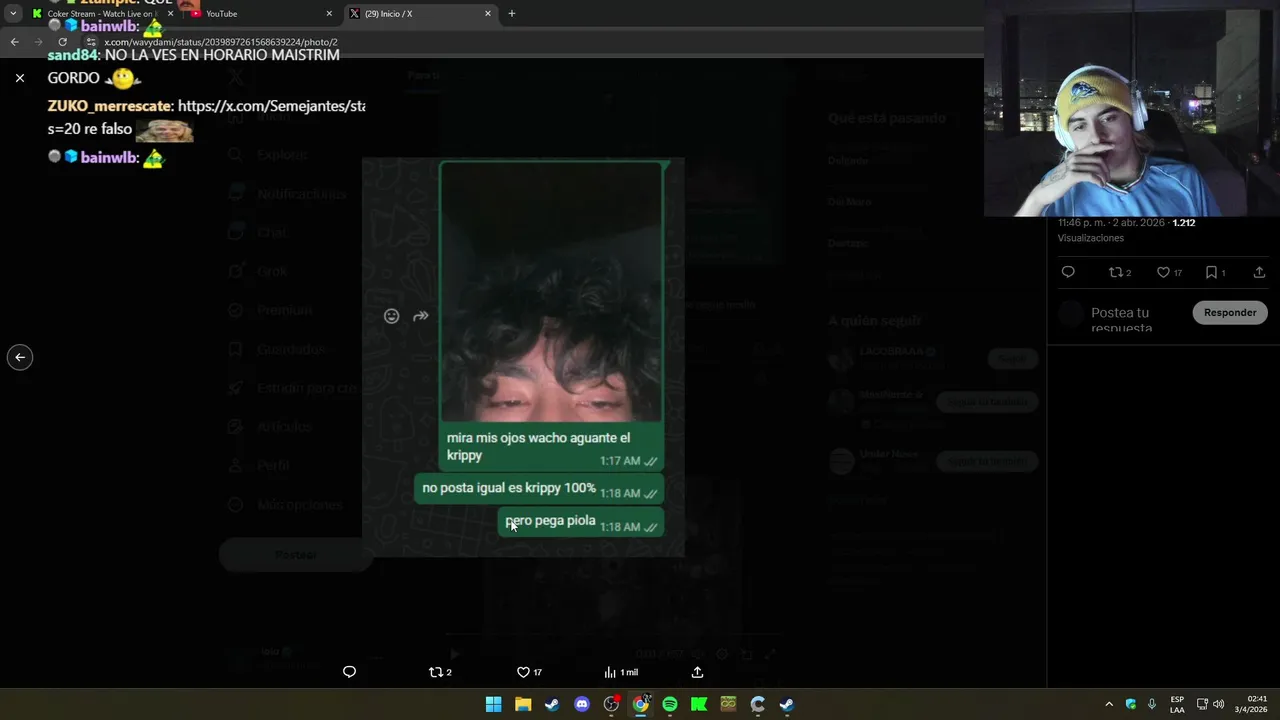The width and height of the screenshot is (1280, 720).
Task: Click the share icon under the photo
Action: coord(697,672)
